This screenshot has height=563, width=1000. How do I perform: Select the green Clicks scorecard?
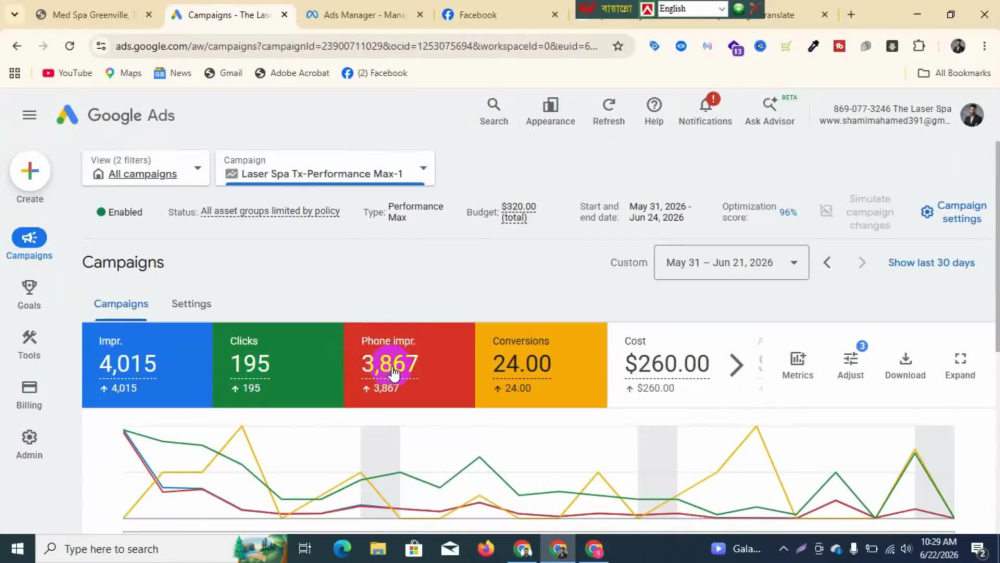pyautogui.click(x=278, y=365)
